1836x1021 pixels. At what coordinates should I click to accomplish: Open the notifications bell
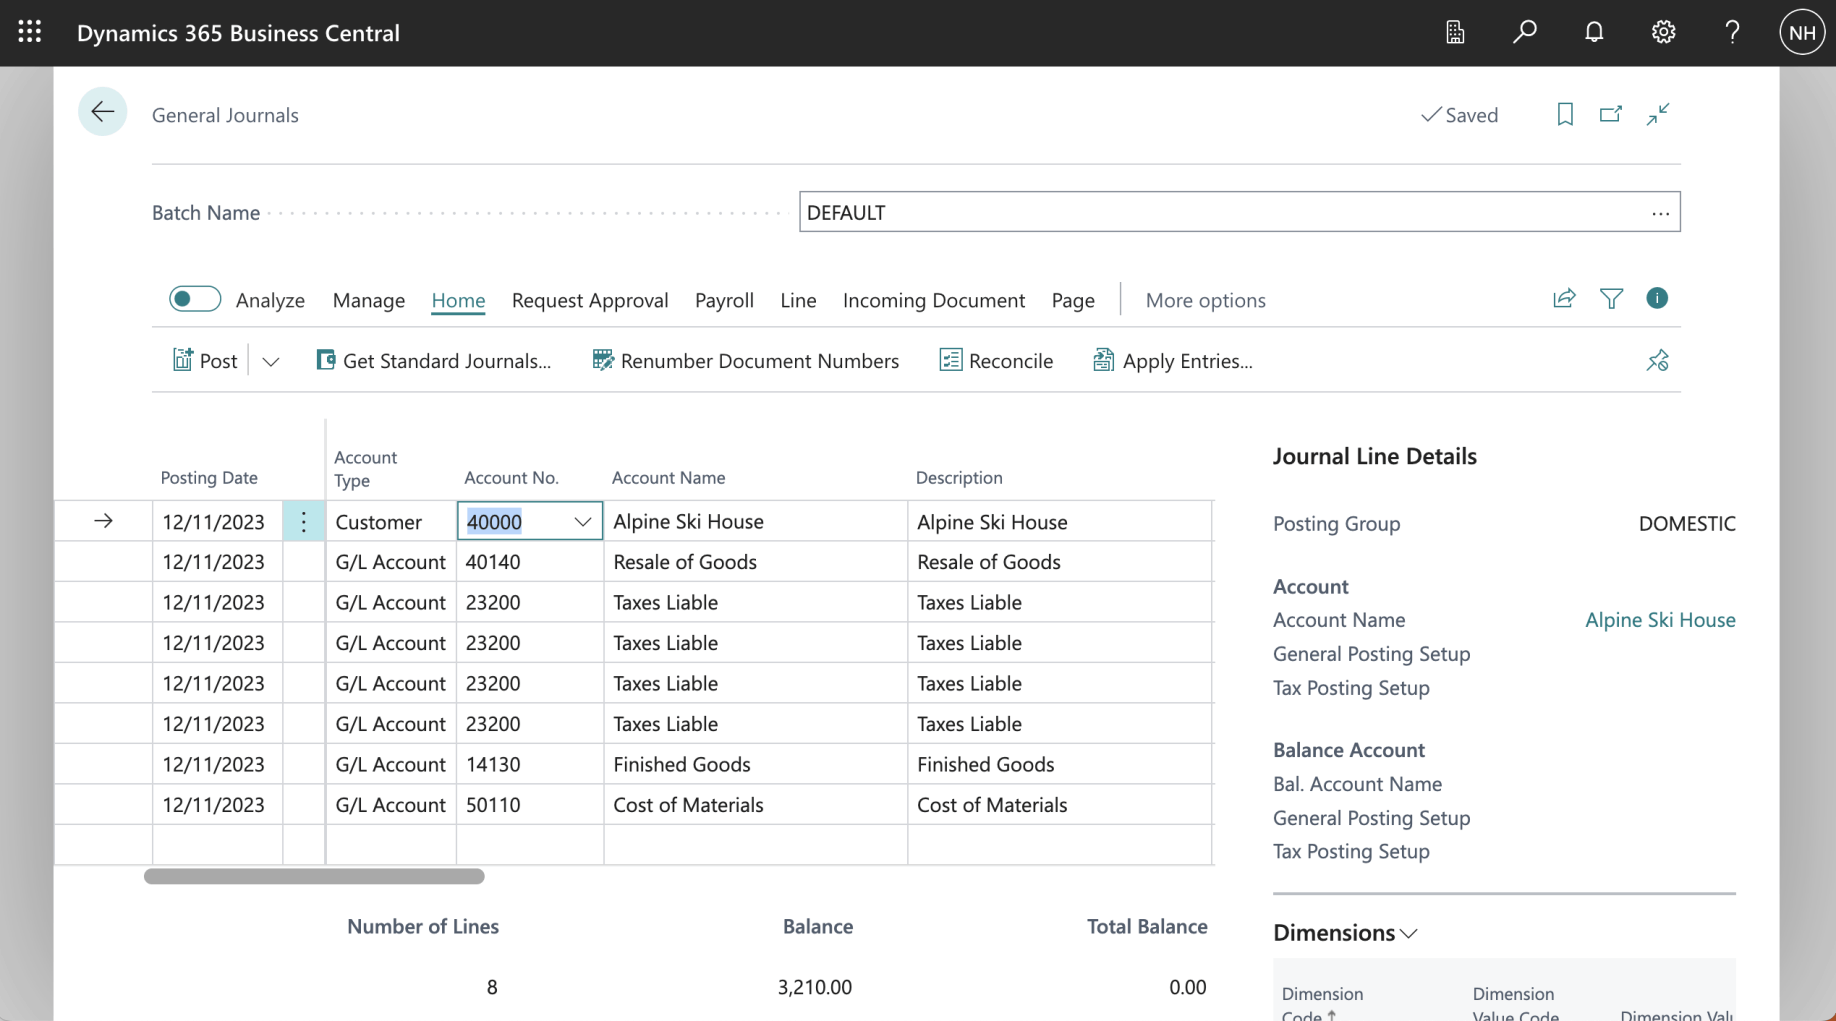click(x=1594, y=32)
